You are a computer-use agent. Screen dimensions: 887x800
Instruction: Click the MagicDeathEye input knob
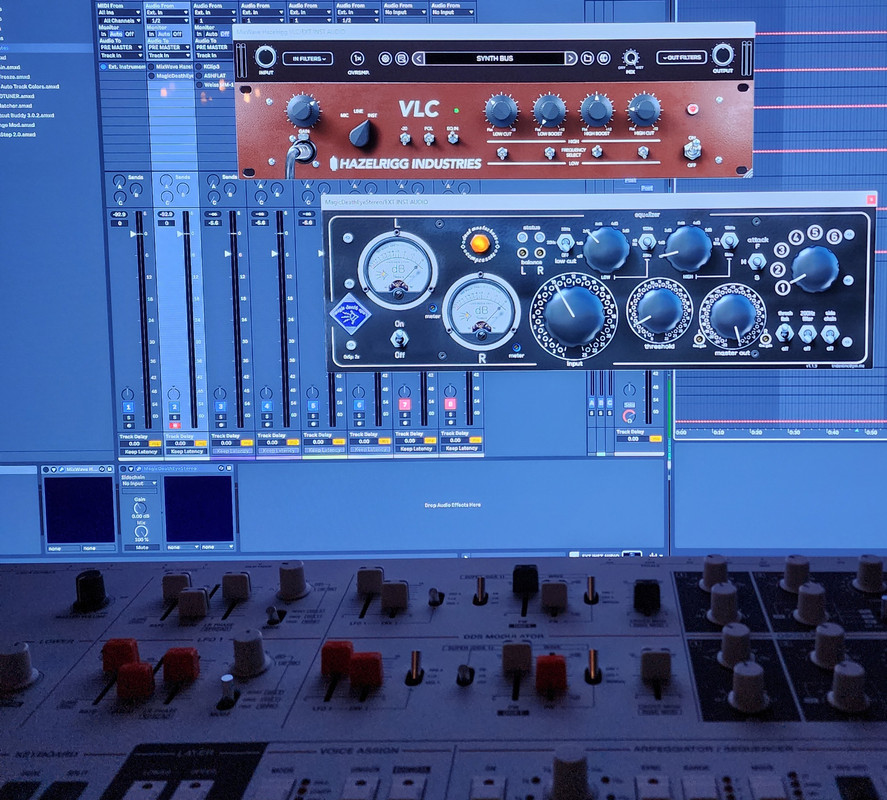pyautogui.click(x=574, y=317)
